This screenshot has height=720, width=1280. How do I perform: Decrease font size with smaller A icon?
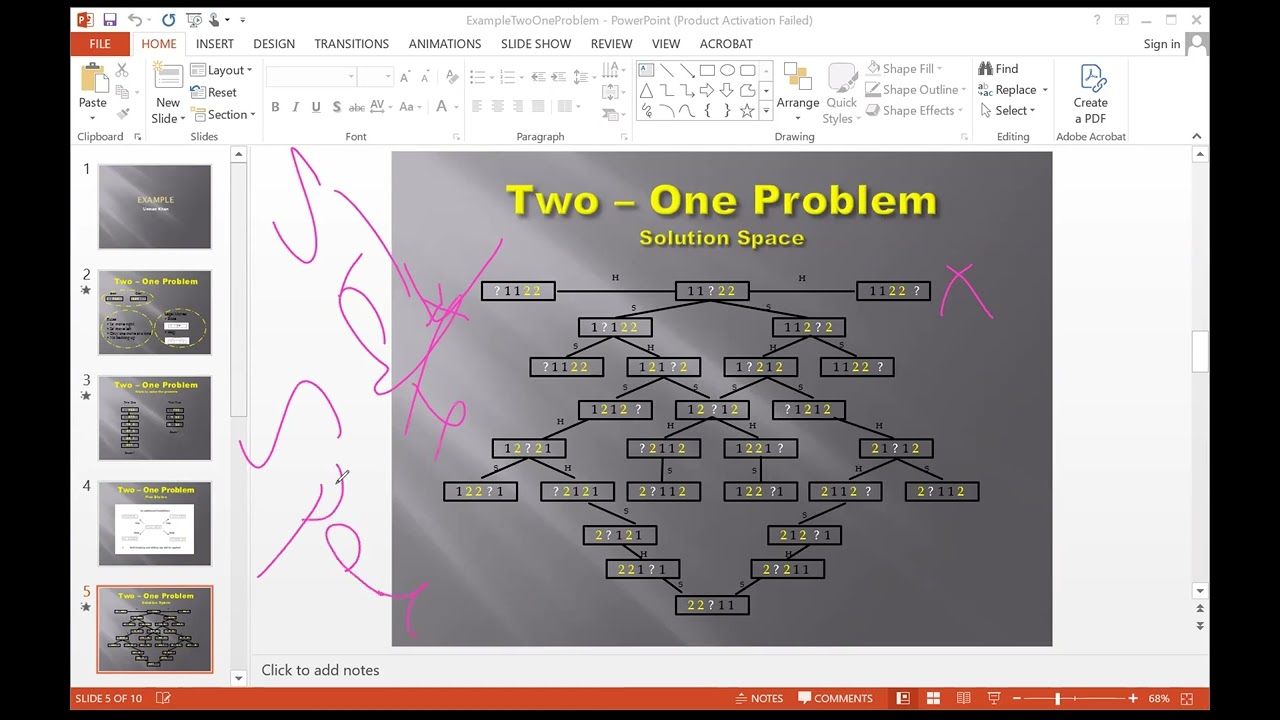click(425, 77)
